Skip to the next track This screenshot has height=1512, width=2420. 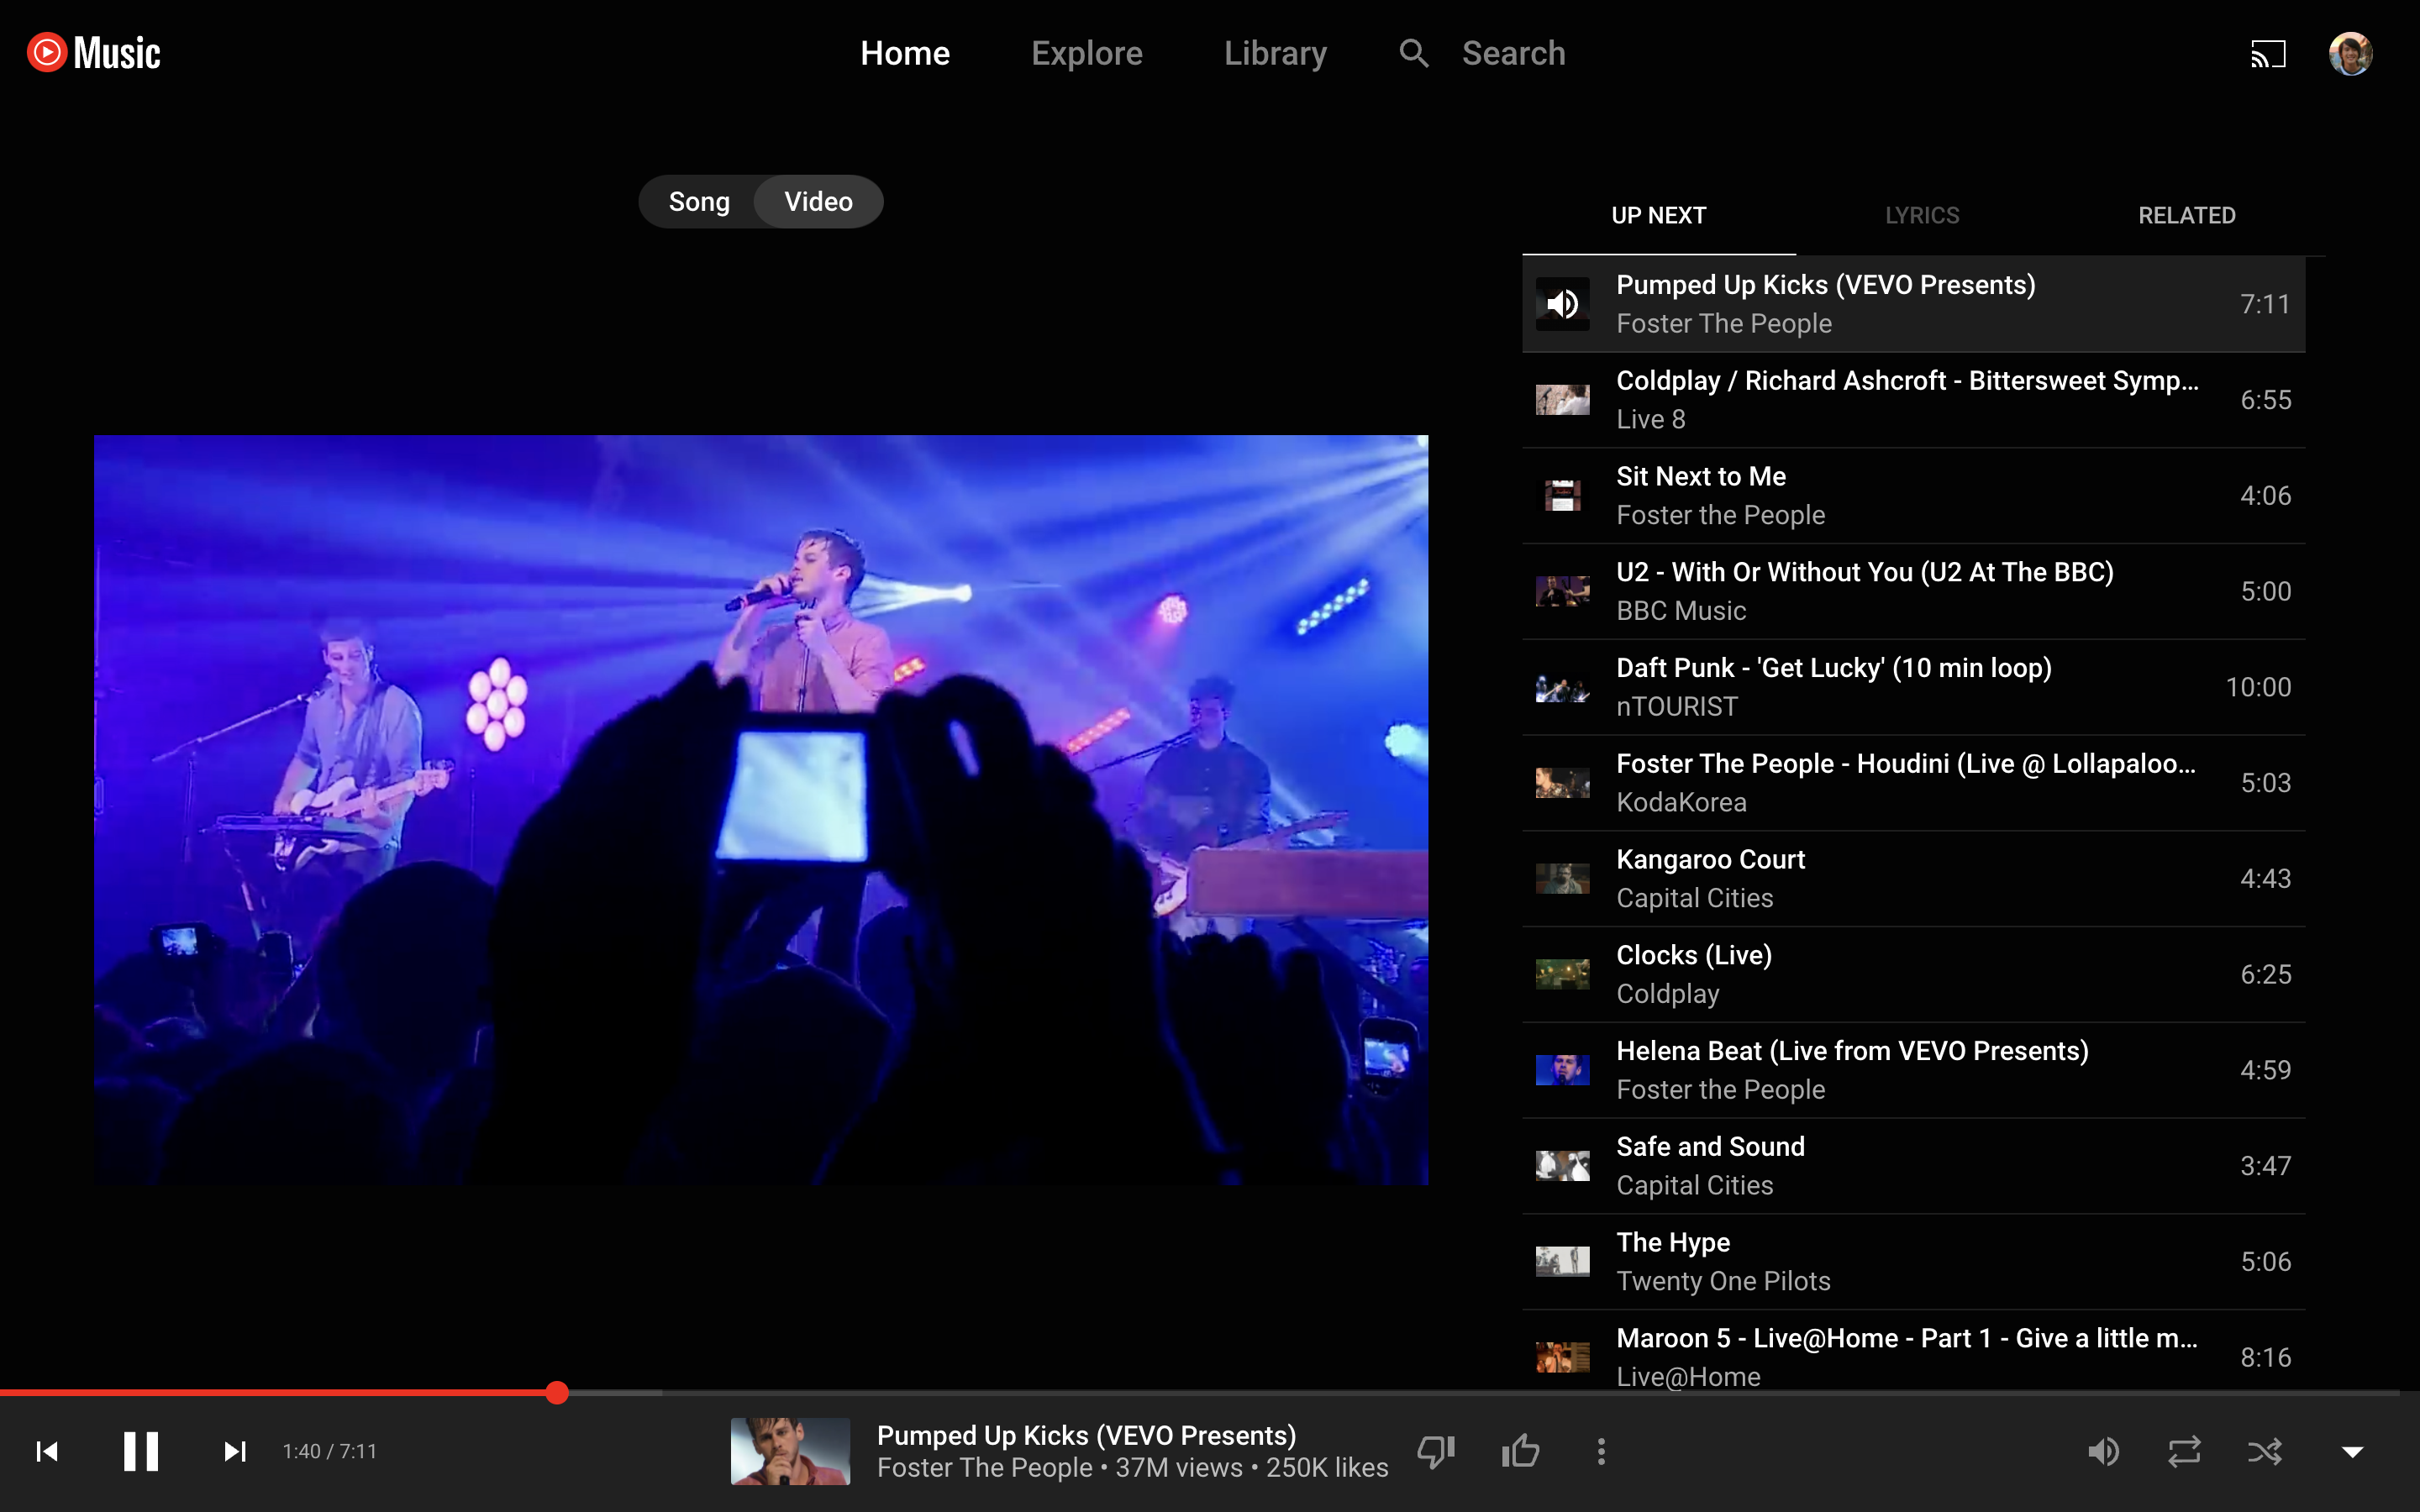(235, 1451)
